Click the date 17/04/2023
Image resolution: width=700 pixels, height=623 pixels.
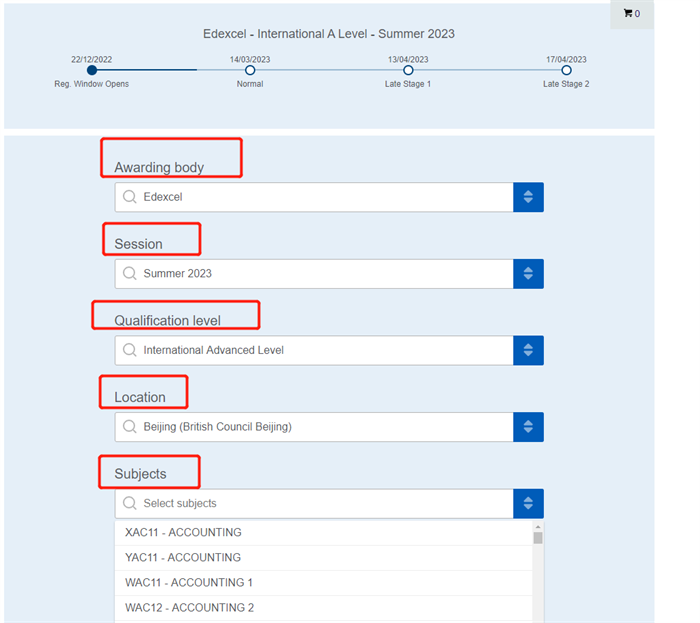tap(566, 59)
